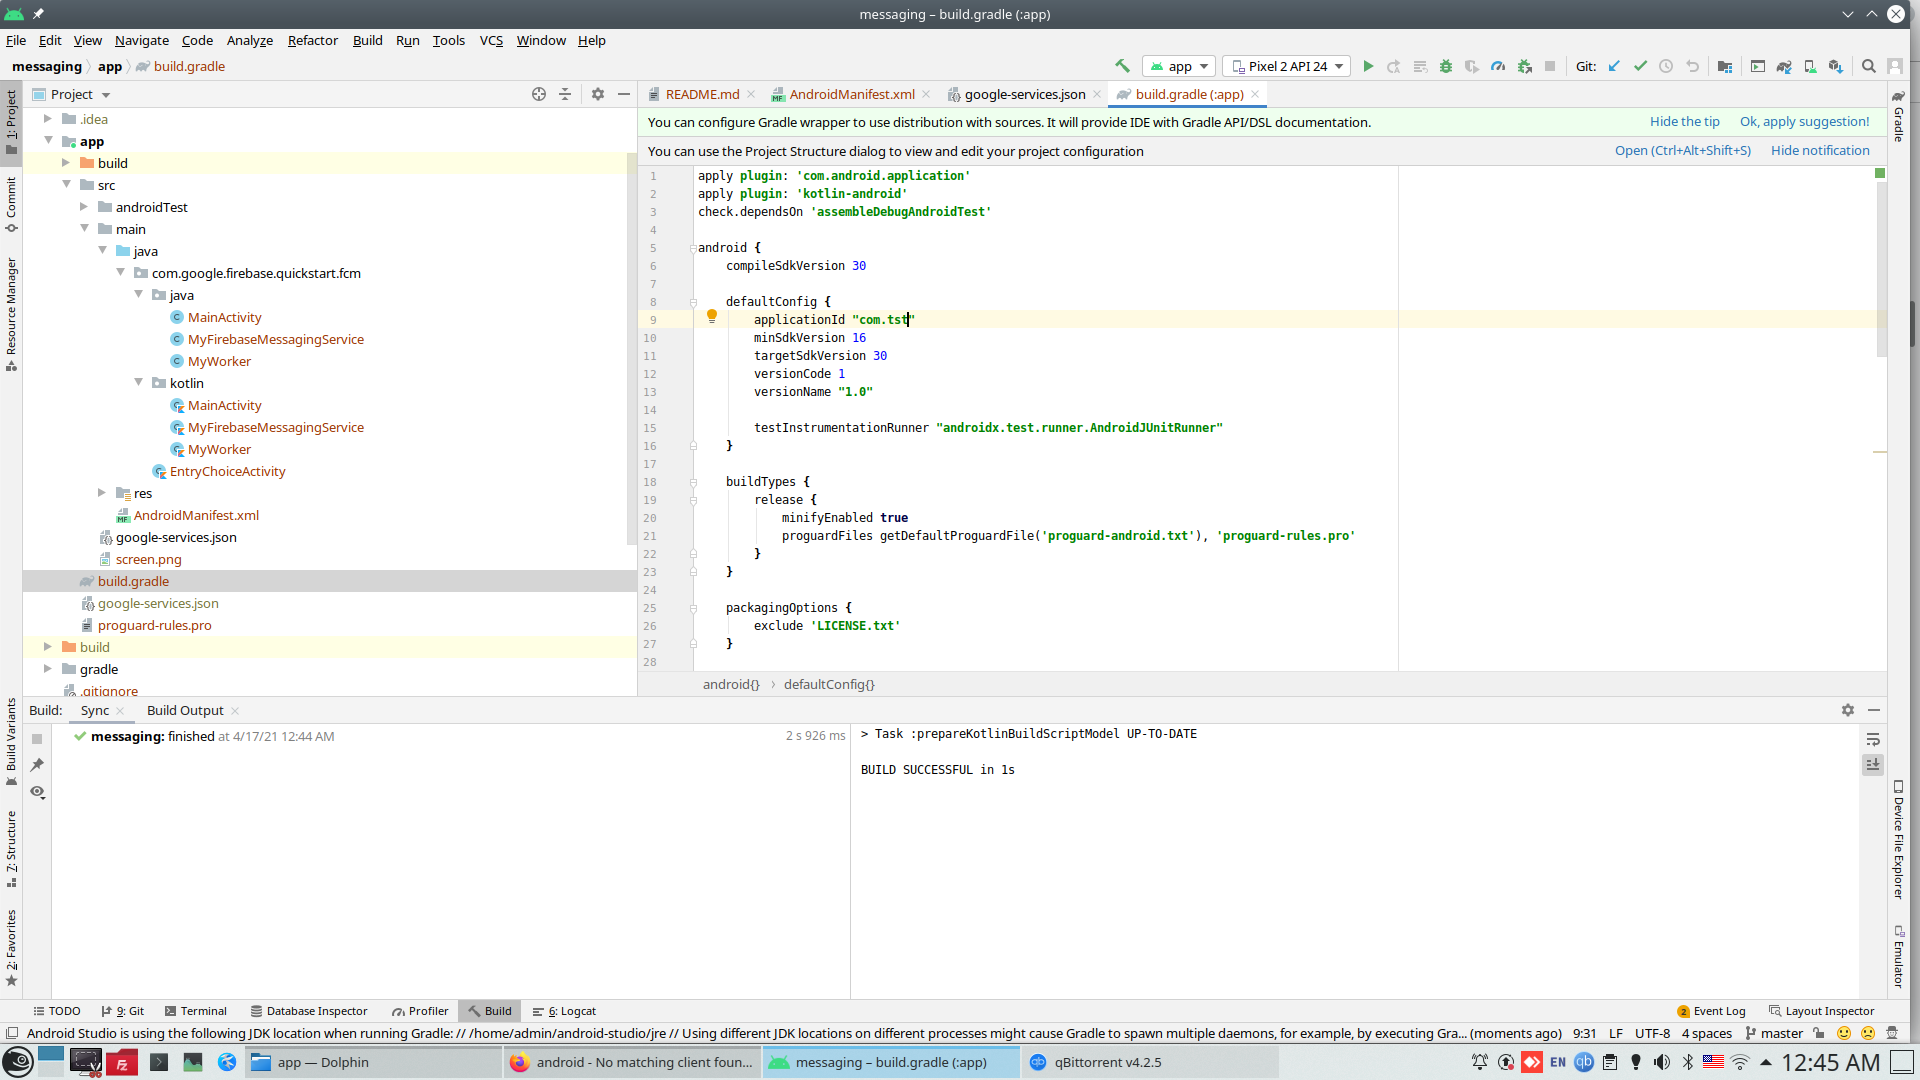
Task: Open the app run configuration dropdown
Action: (x=1180, y=66)
